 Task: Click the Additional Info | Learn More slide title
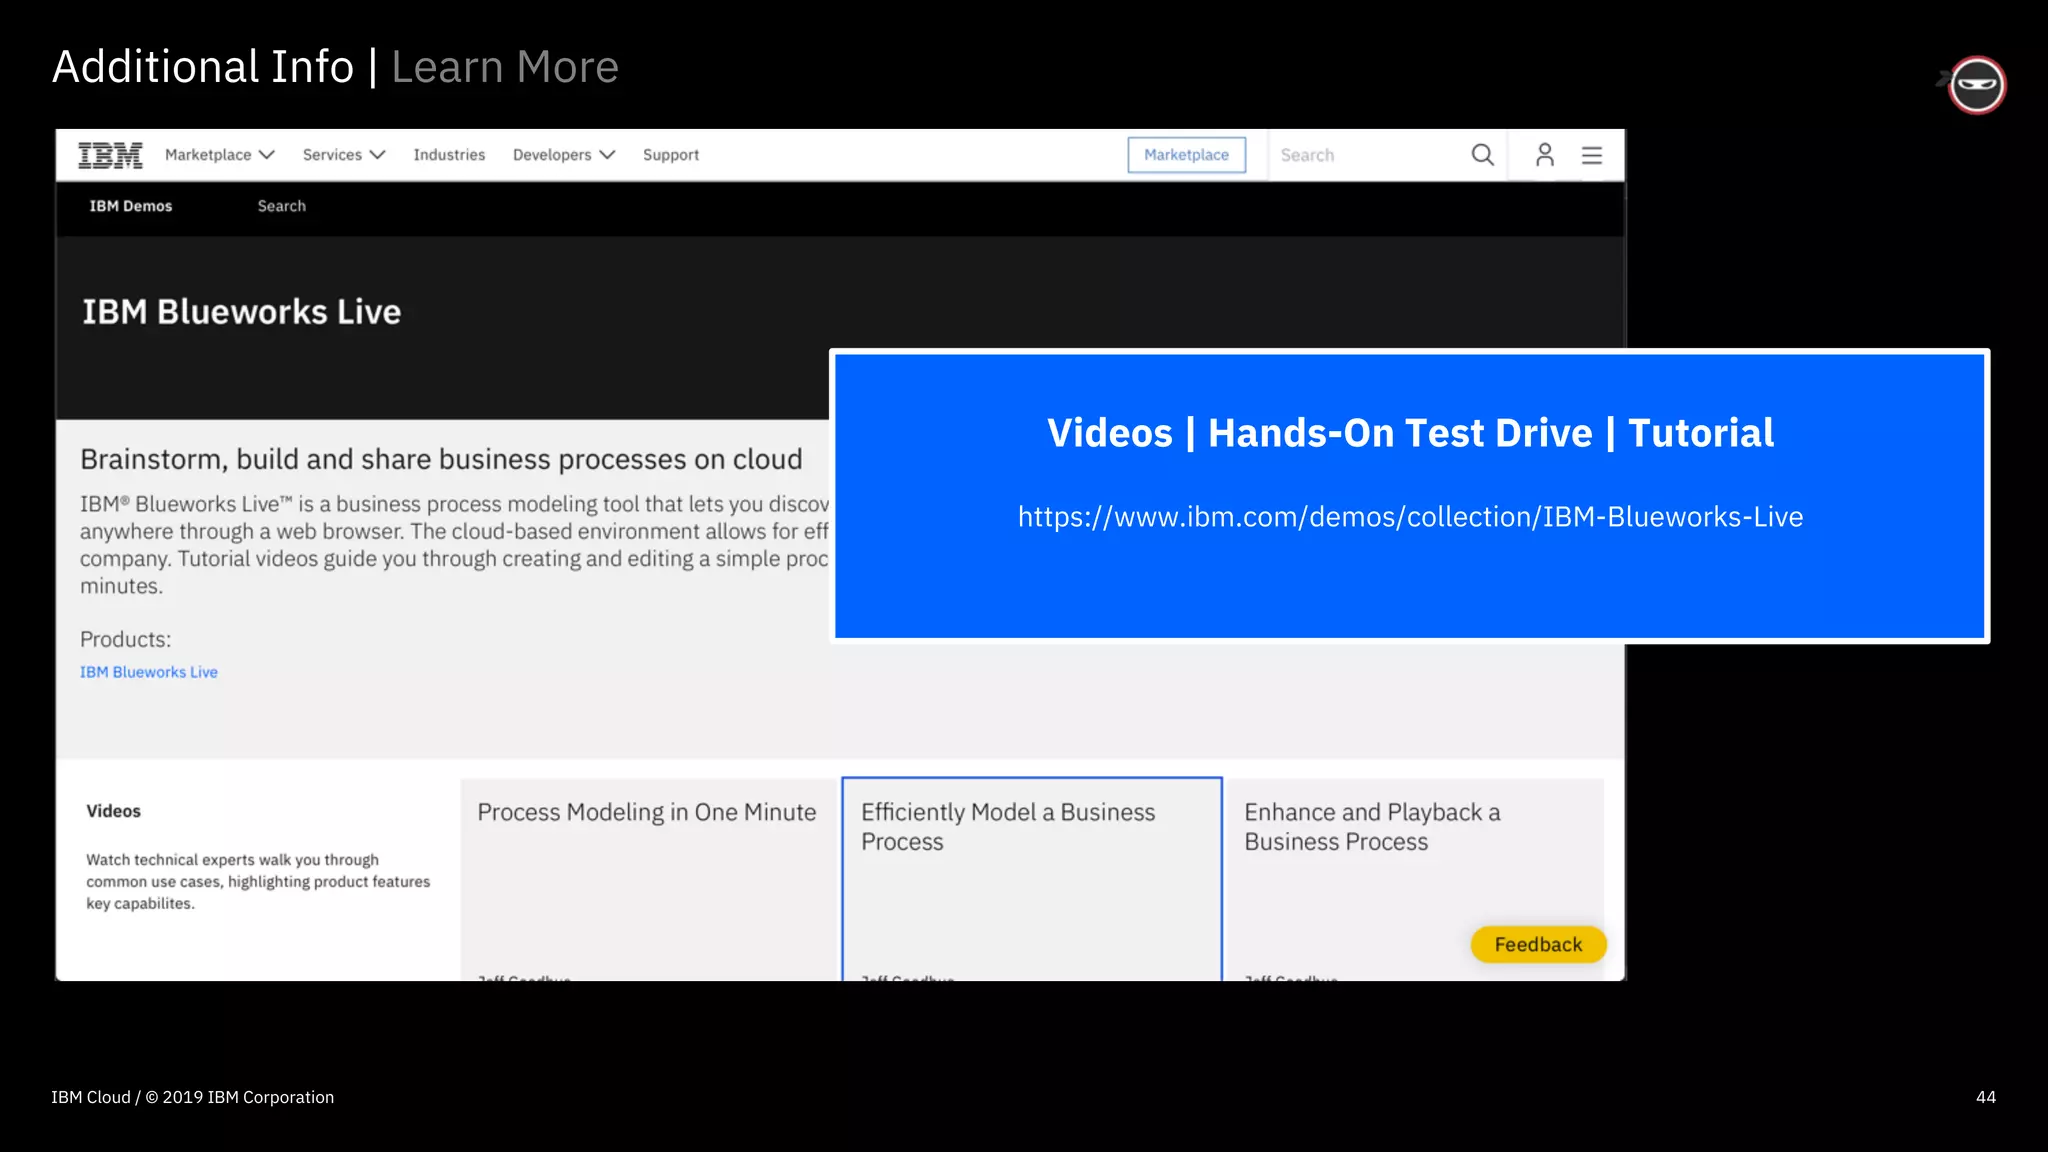tap(335, 67)
